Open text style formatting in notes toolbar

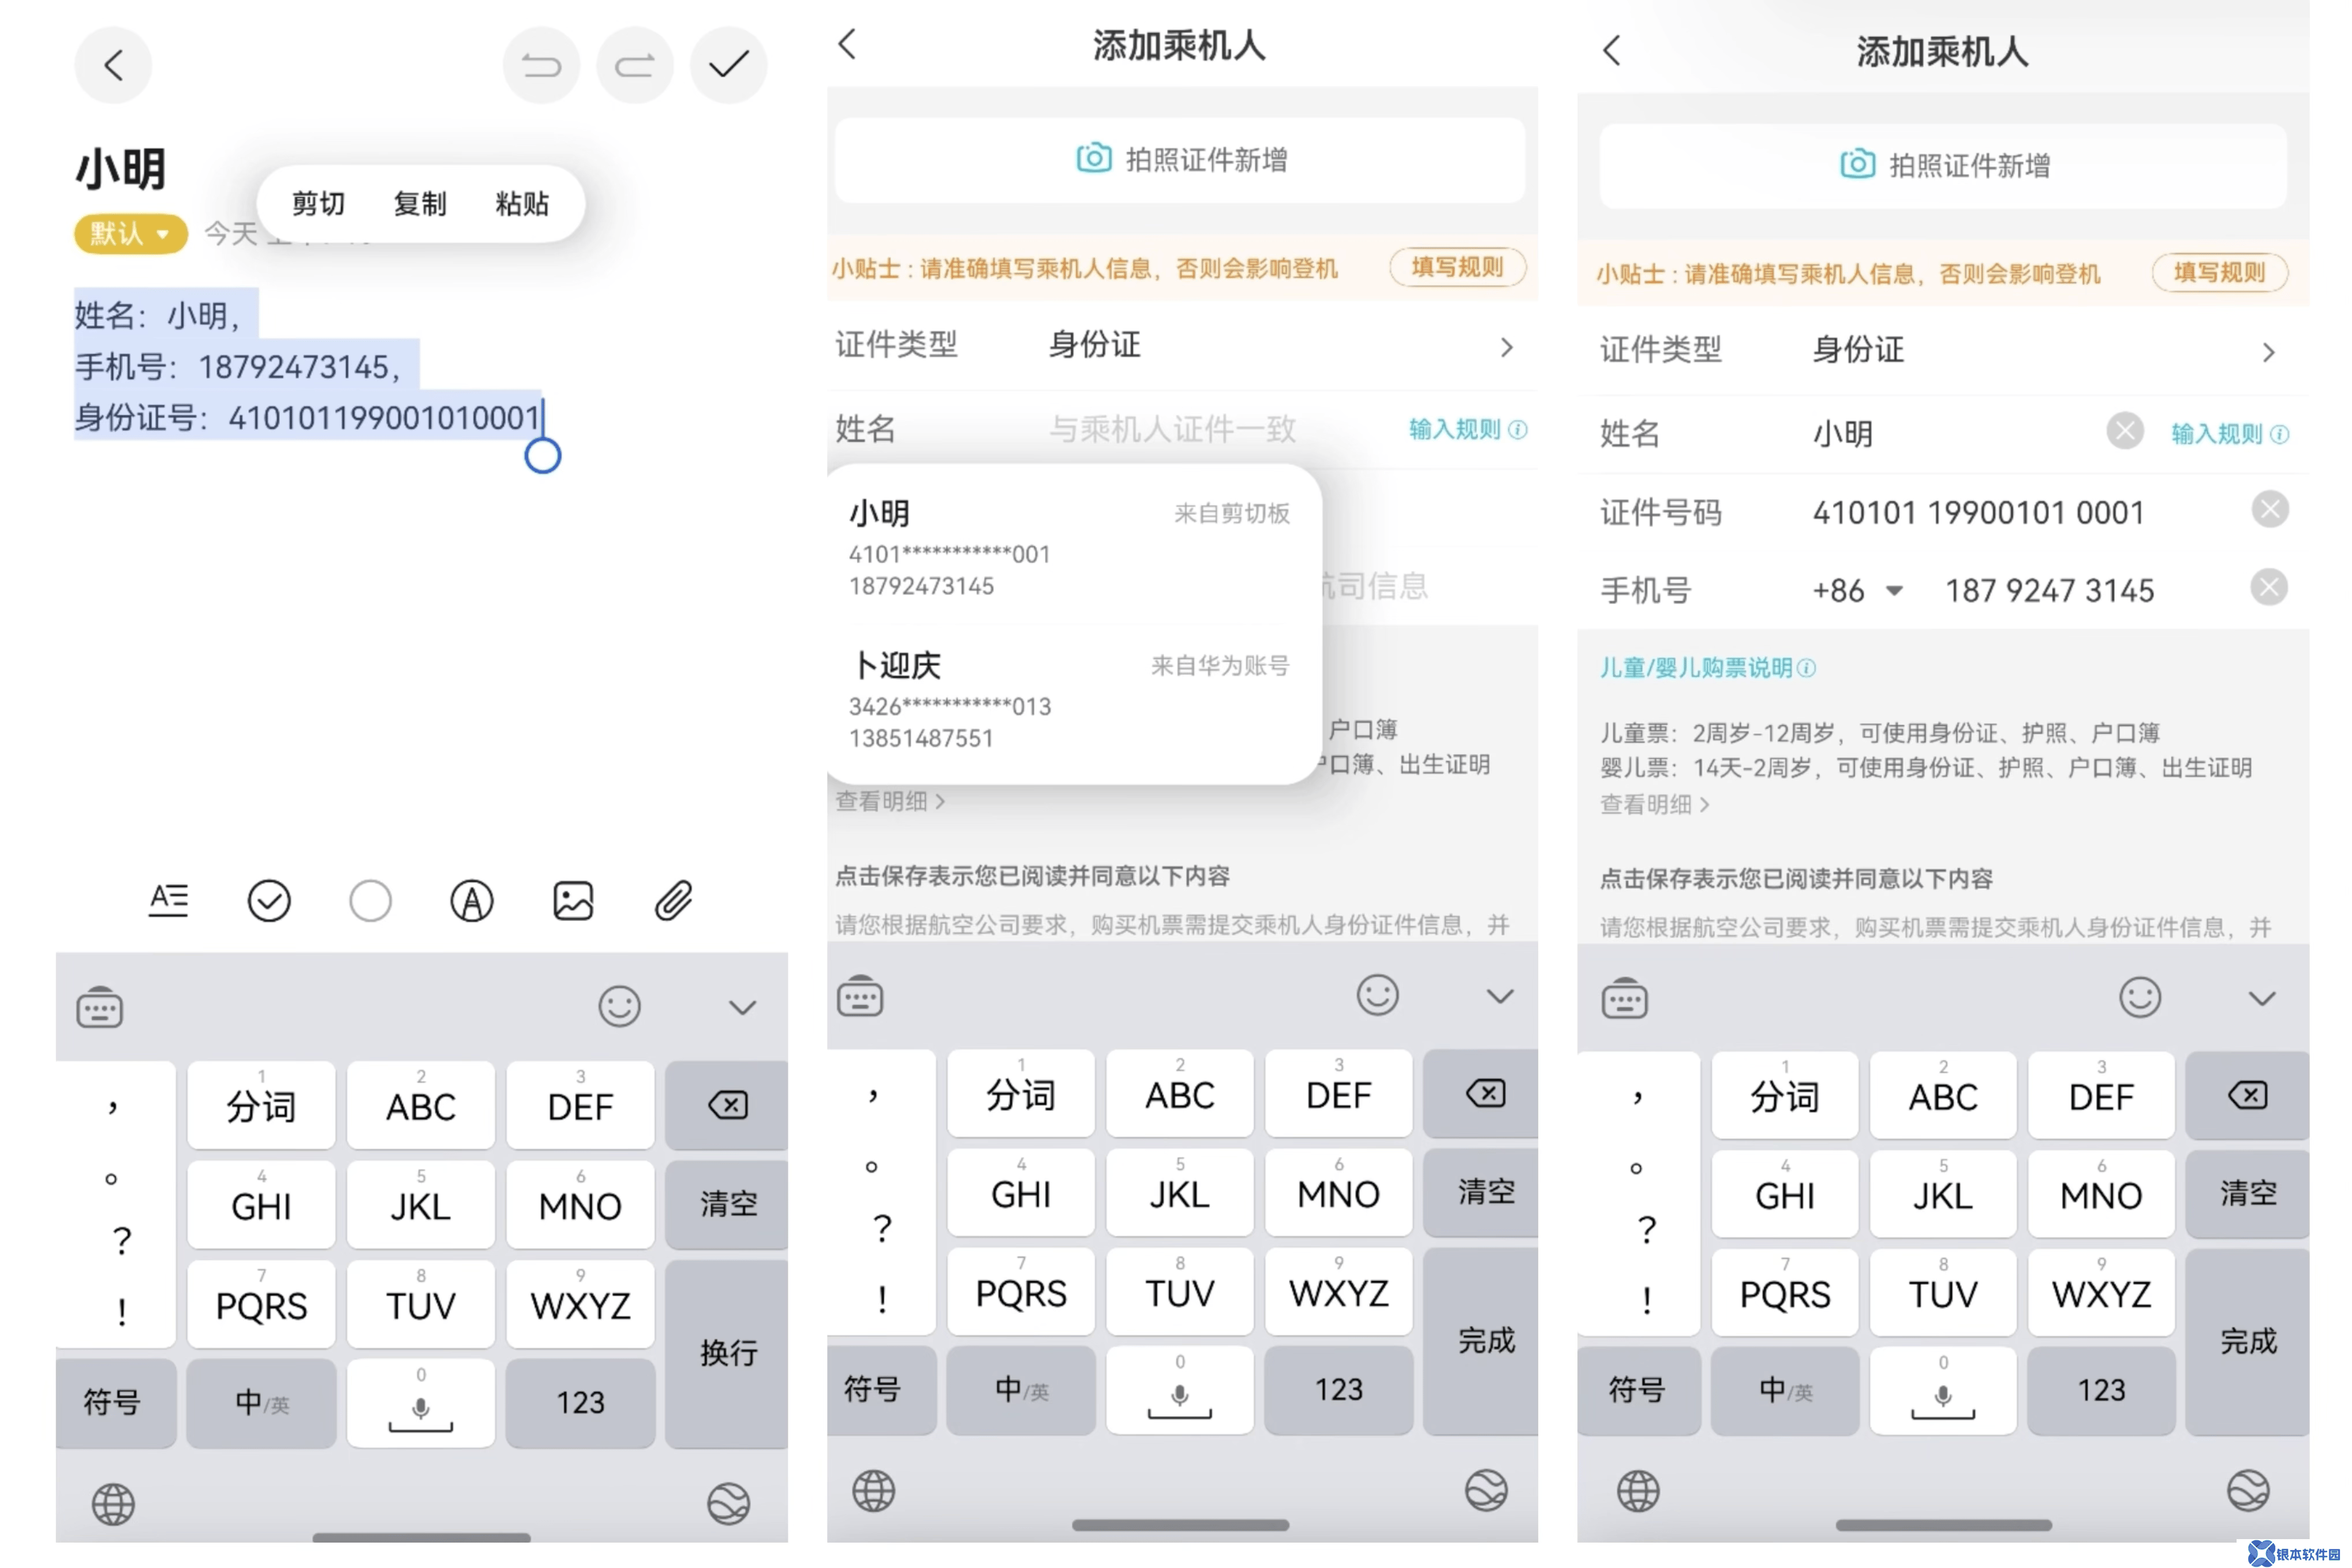(168, 901)
